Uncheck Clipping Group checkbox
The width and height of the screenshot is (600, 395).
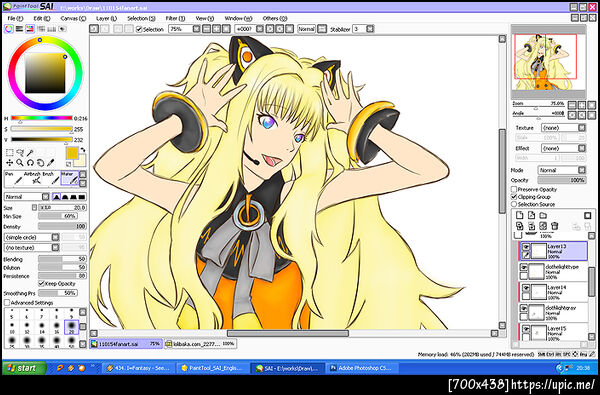click(x=514, y=197)
